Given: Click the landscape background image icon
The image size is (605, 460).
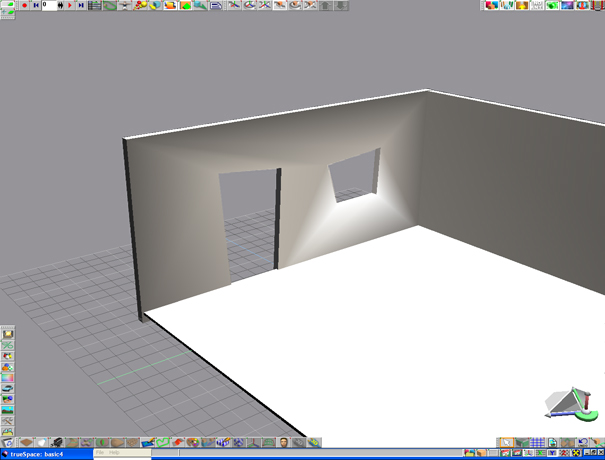Looking at the screenshot, I should pos(7,411).
